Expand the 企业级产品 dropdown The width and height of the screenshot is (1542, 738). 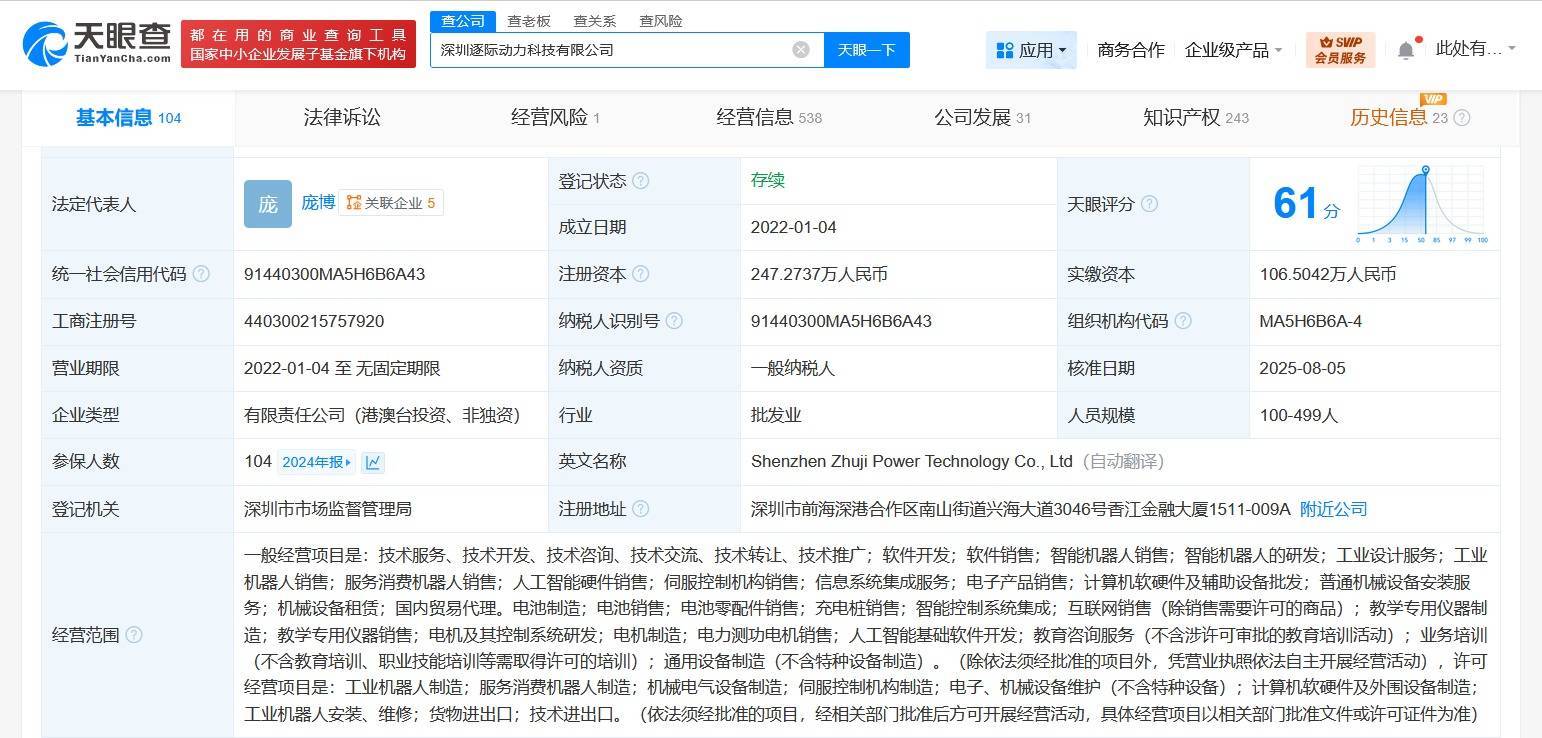1233,50
